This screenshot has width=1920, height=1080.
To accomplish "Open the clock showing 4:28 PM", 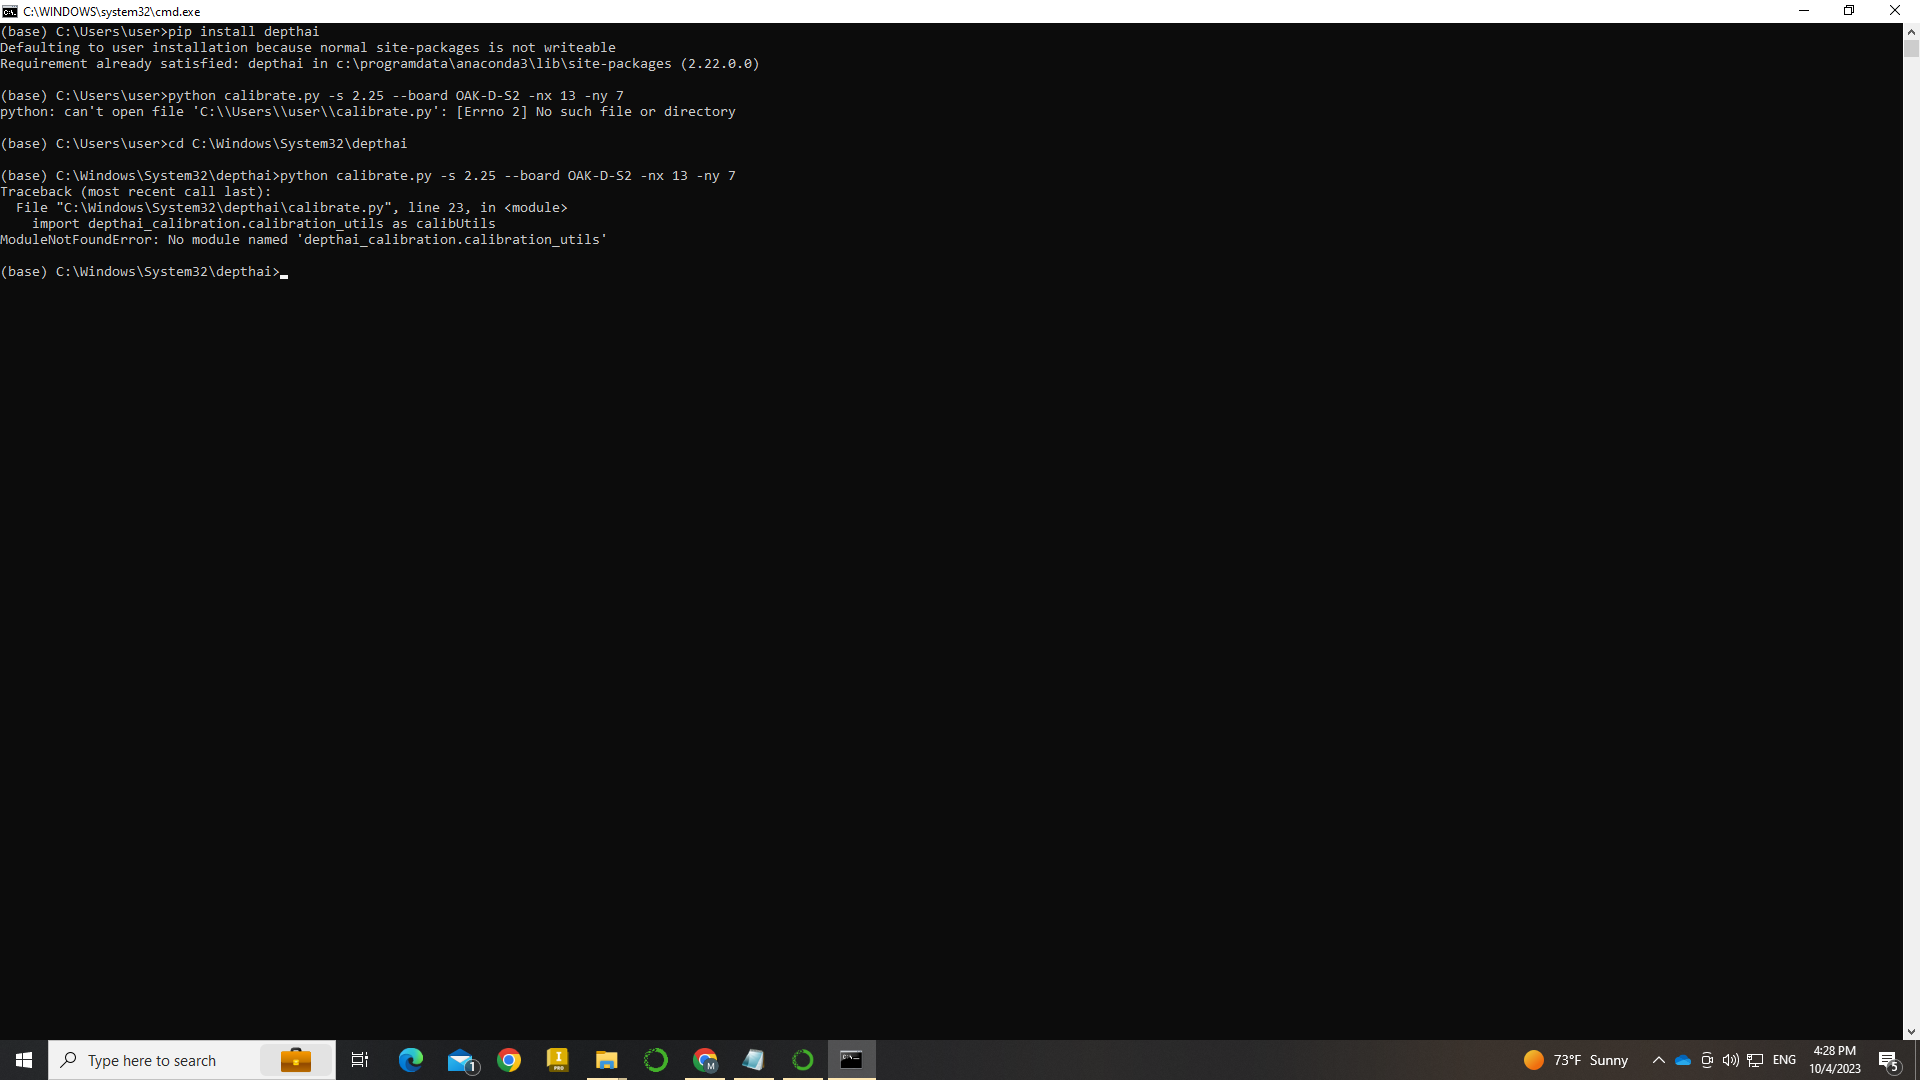I will [1834, 1060].
